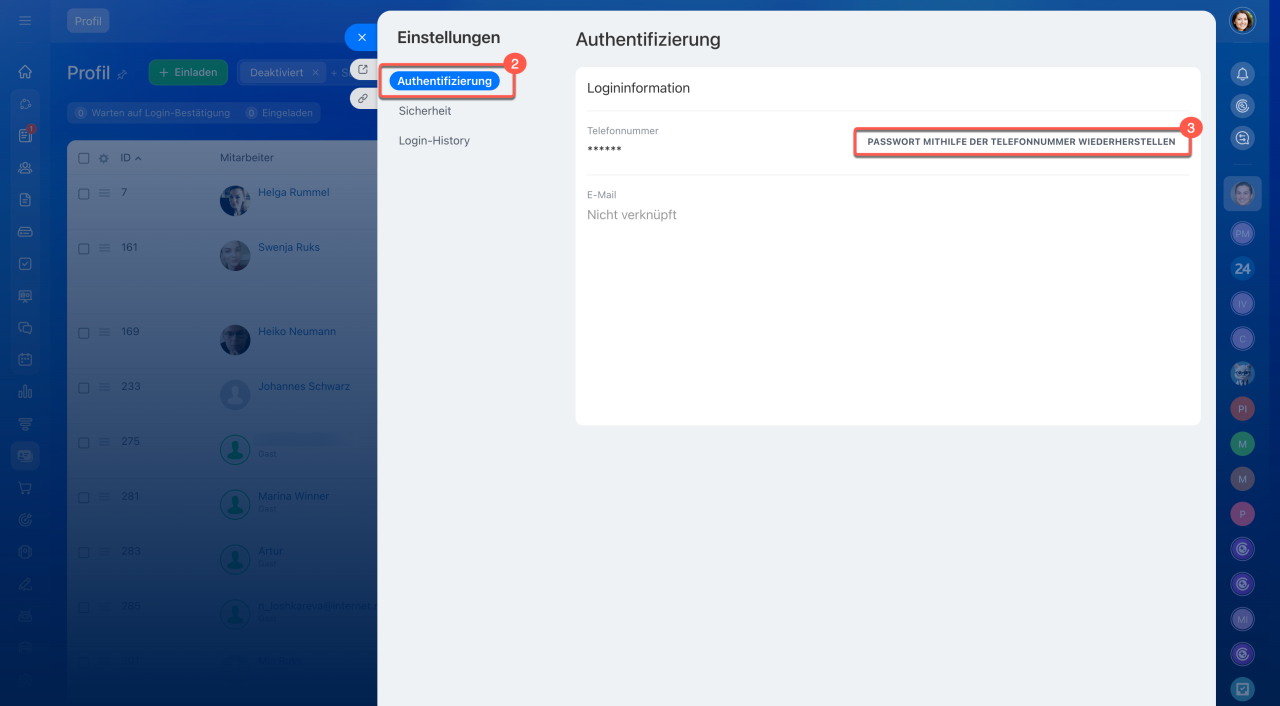
Task: Check the box for Artur row
Action: tap(84, 552)
